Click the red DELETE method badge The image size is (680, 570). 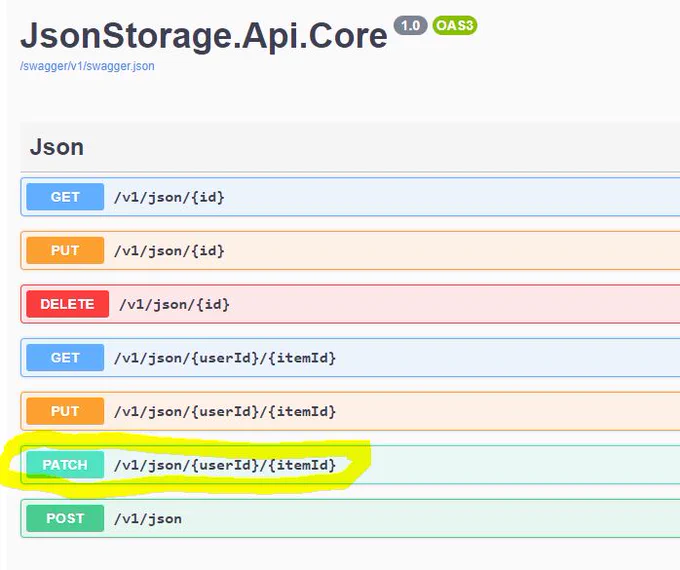pyautogui.click(x=68, y=304)
